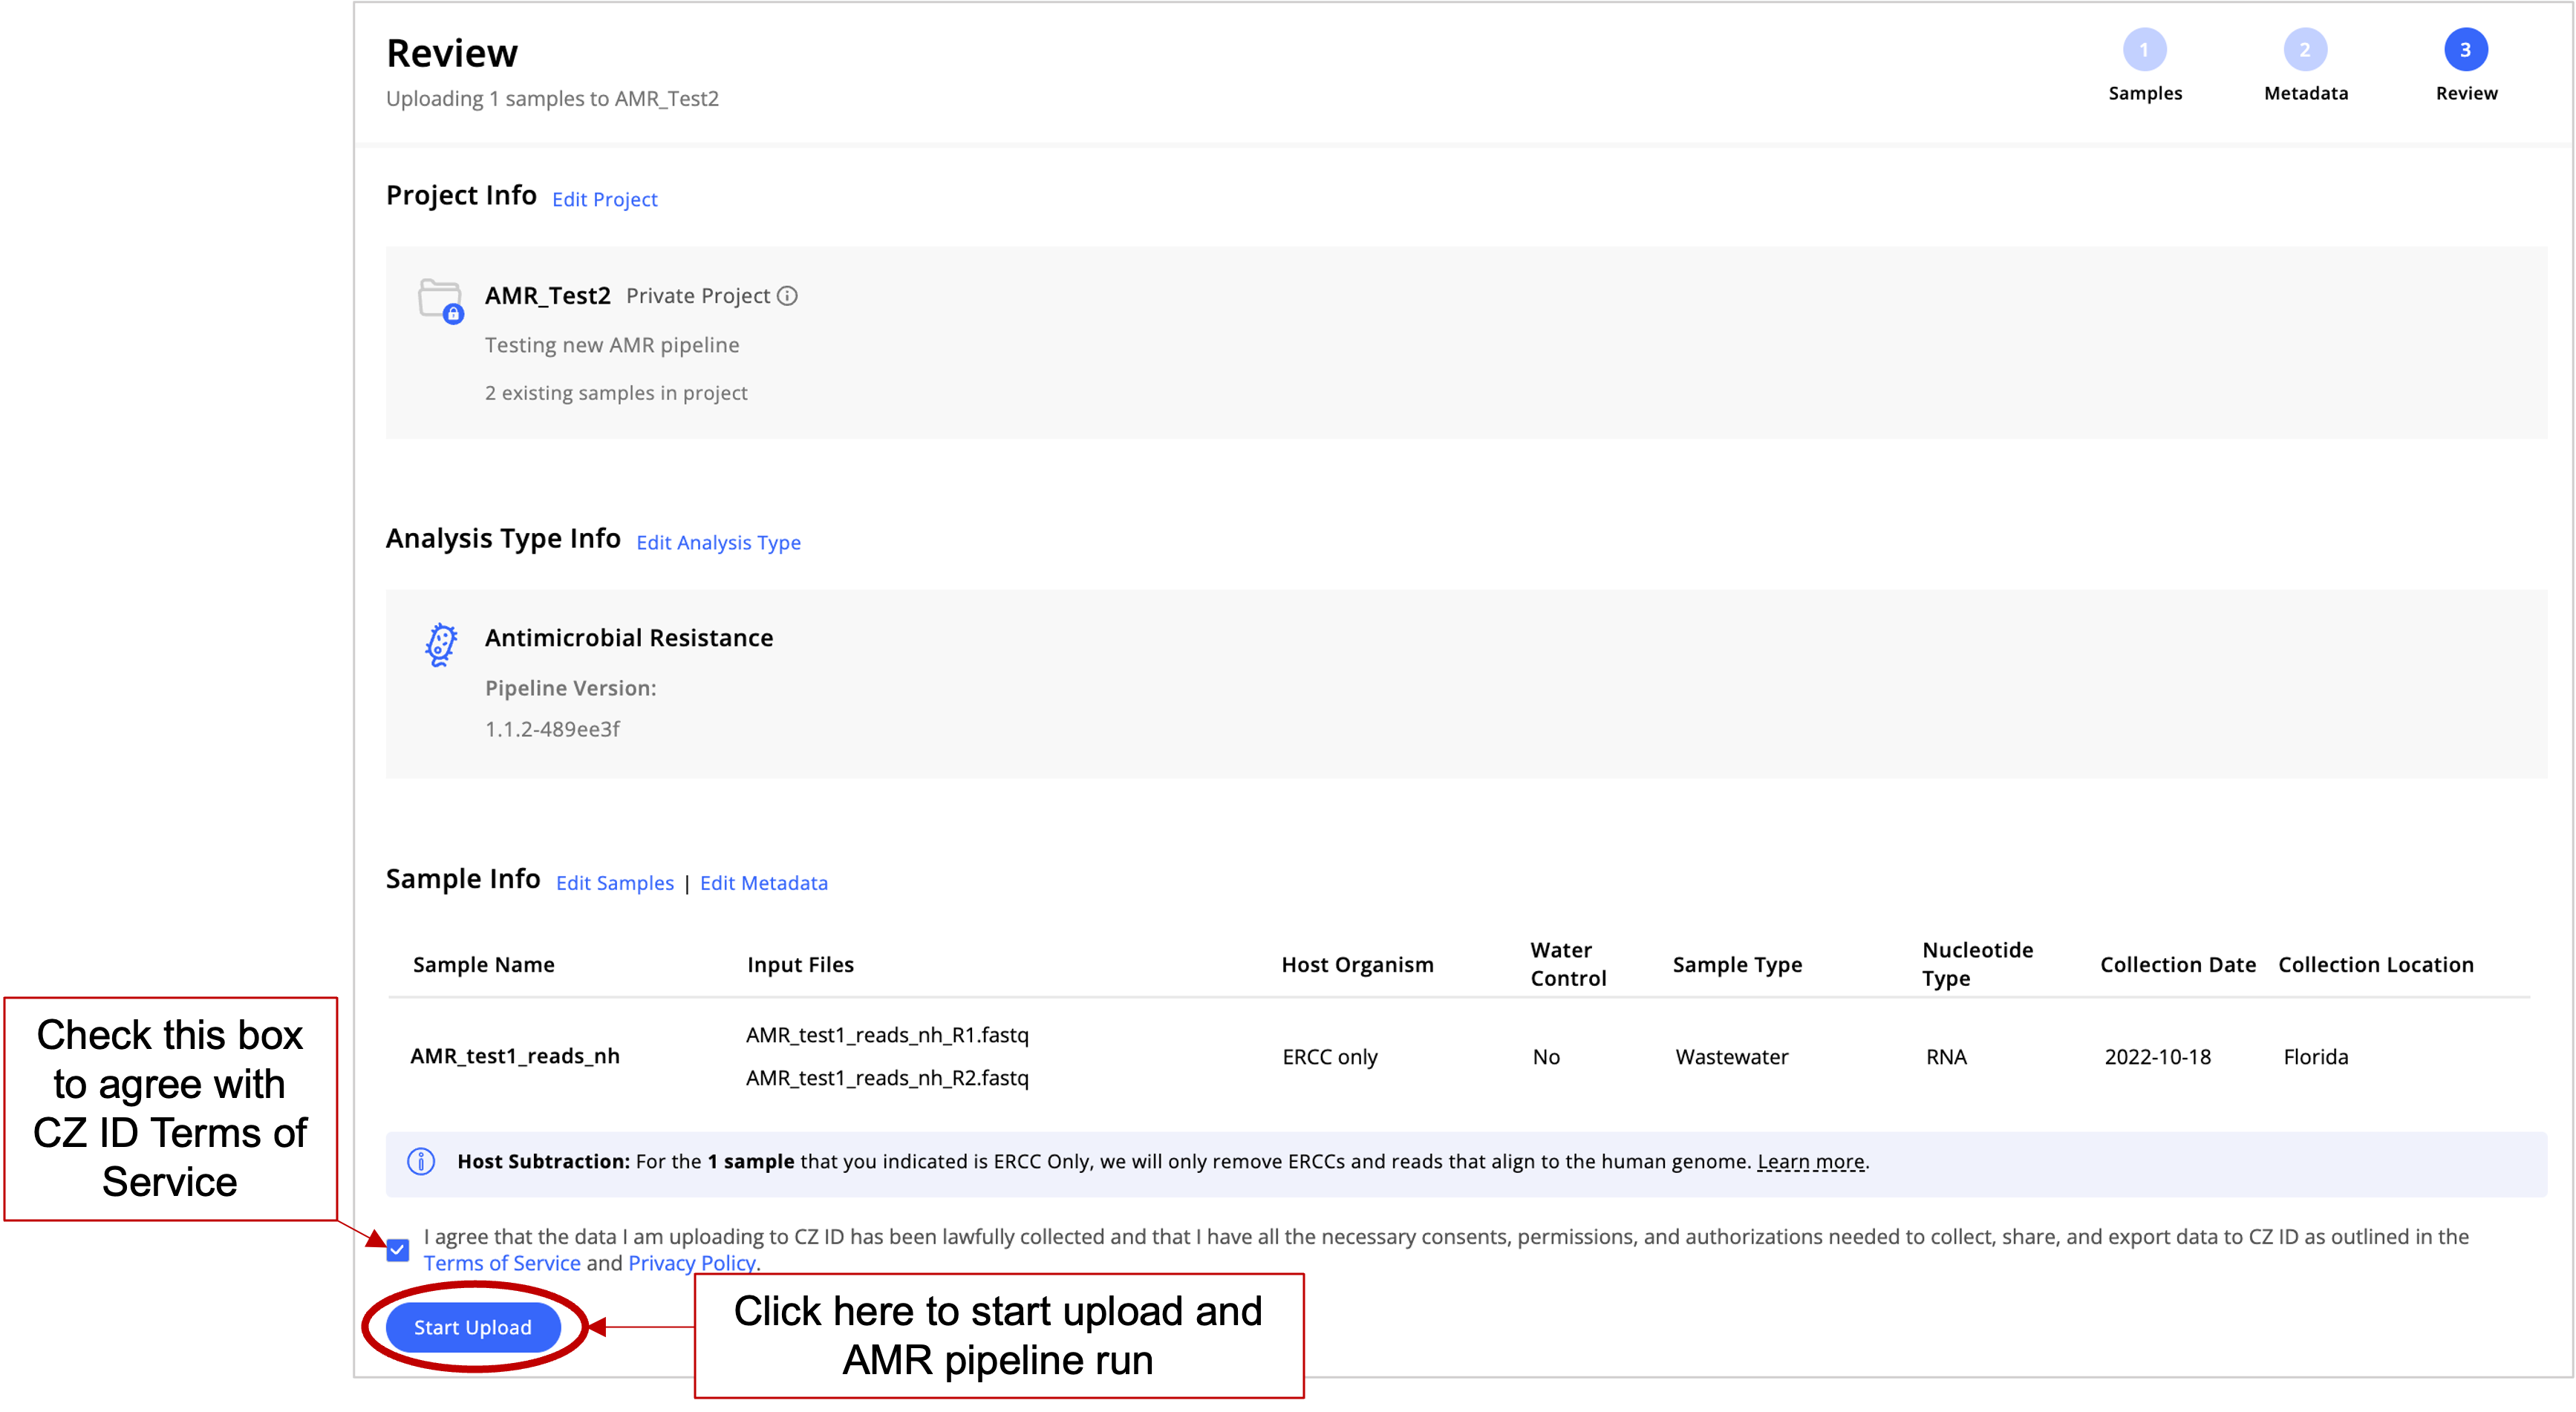Click Edit Analysis Type
This screenshot has width=2576, height=1412.
[718, 543]
